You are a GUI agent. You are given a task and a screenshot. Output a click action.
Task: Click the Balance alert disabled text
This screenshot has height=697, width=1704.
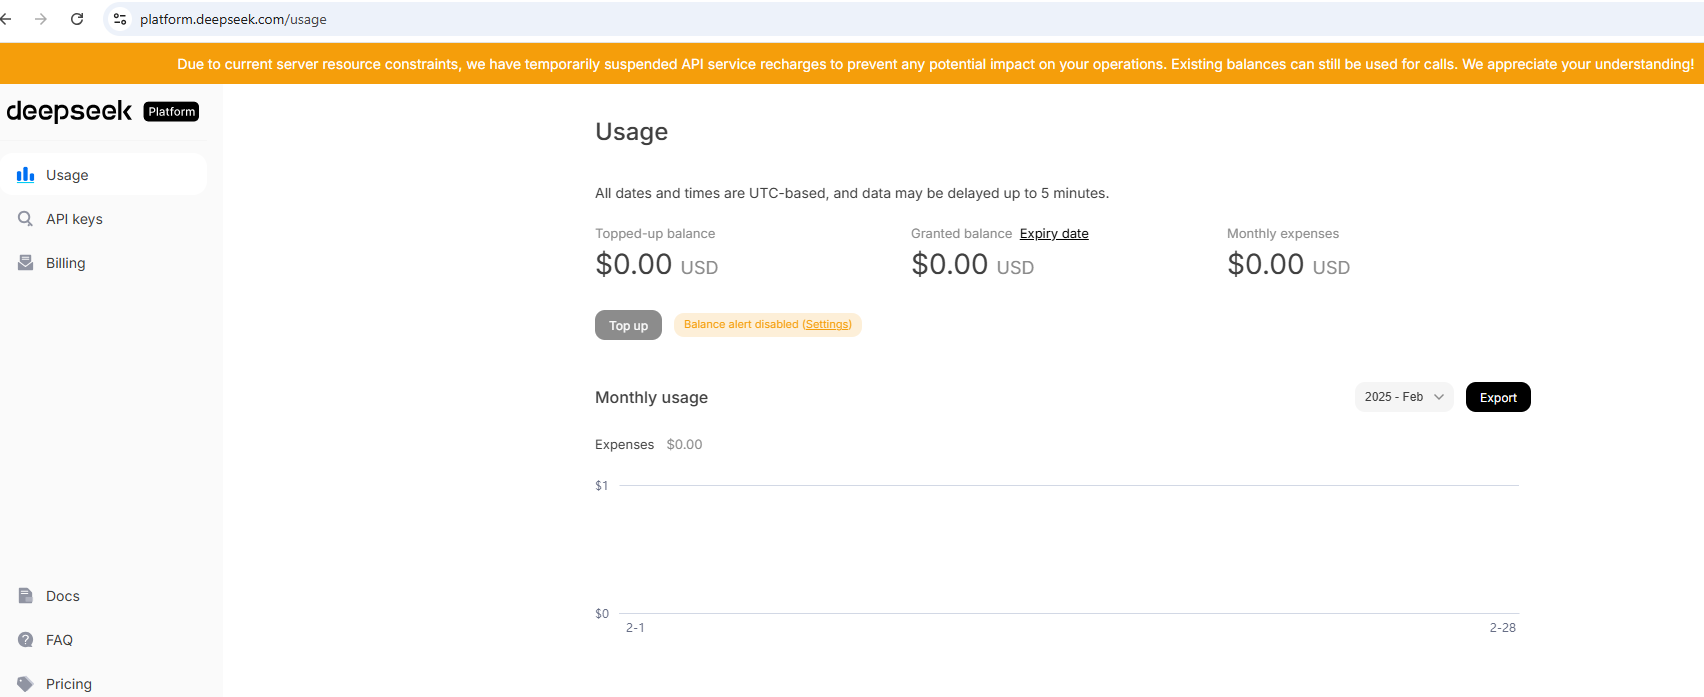[741, 325]
